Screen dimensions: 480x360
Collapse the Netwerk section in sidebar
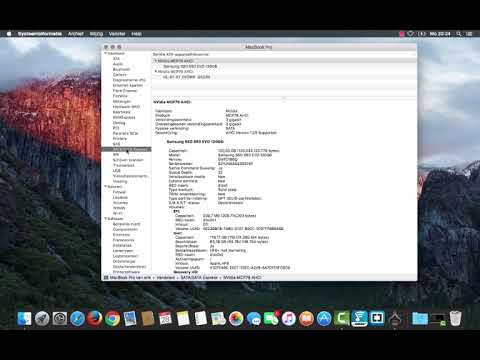coord(106,187)
